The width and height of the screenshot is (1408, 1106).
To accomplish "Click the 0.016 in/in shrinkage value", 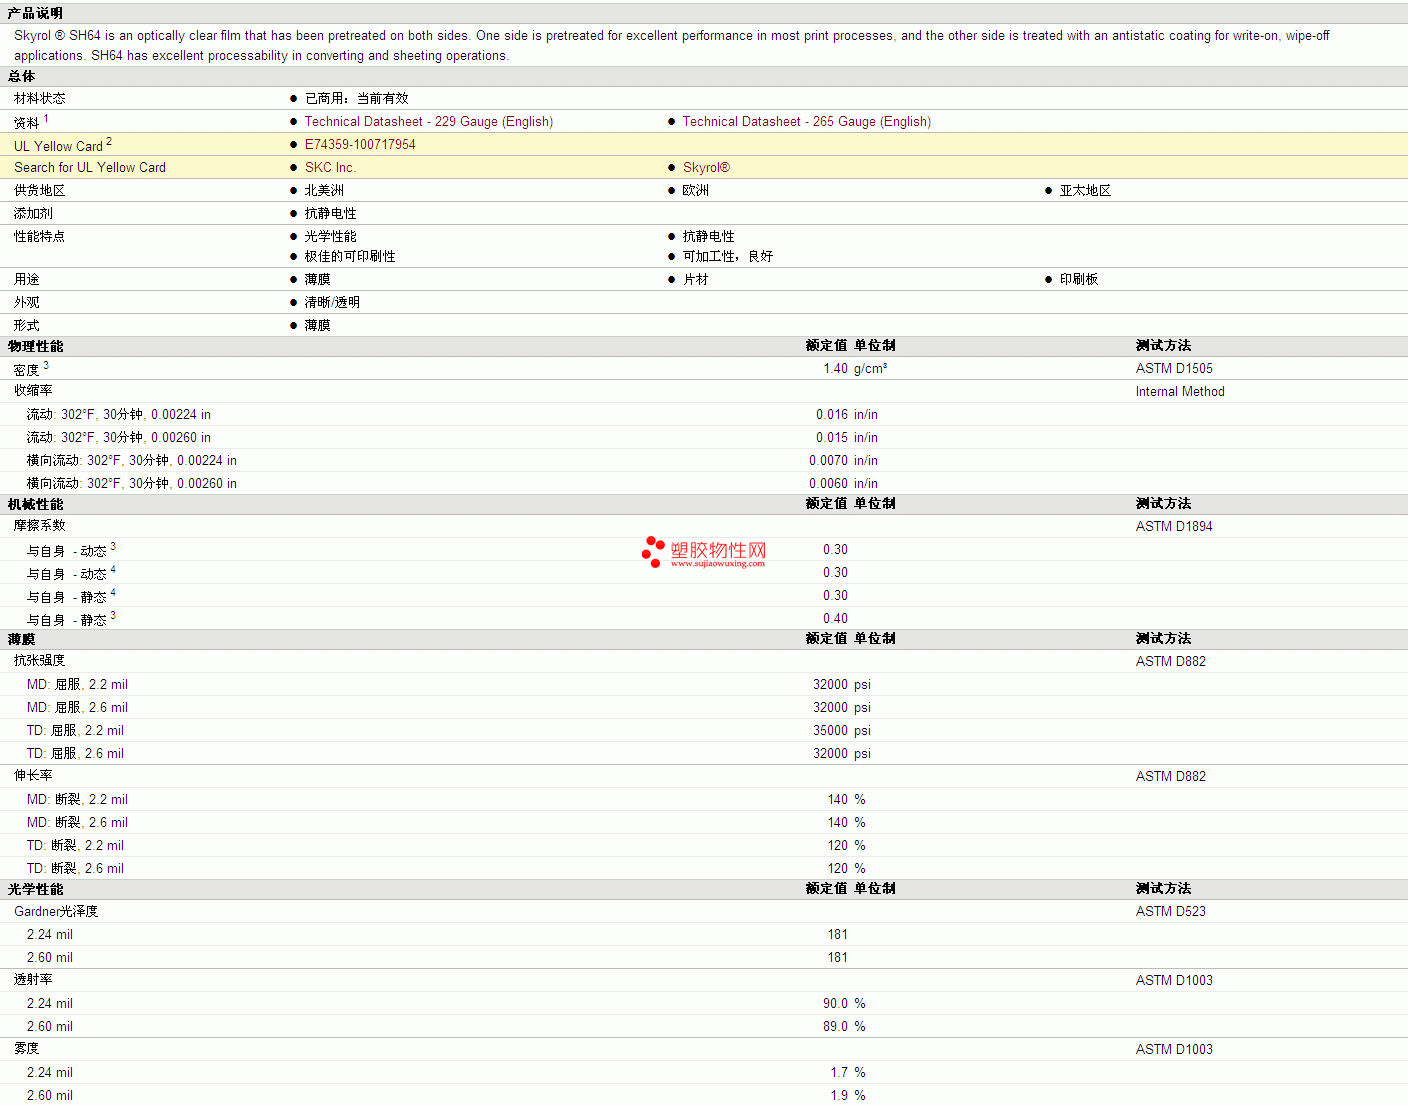I will pos(847,414).
